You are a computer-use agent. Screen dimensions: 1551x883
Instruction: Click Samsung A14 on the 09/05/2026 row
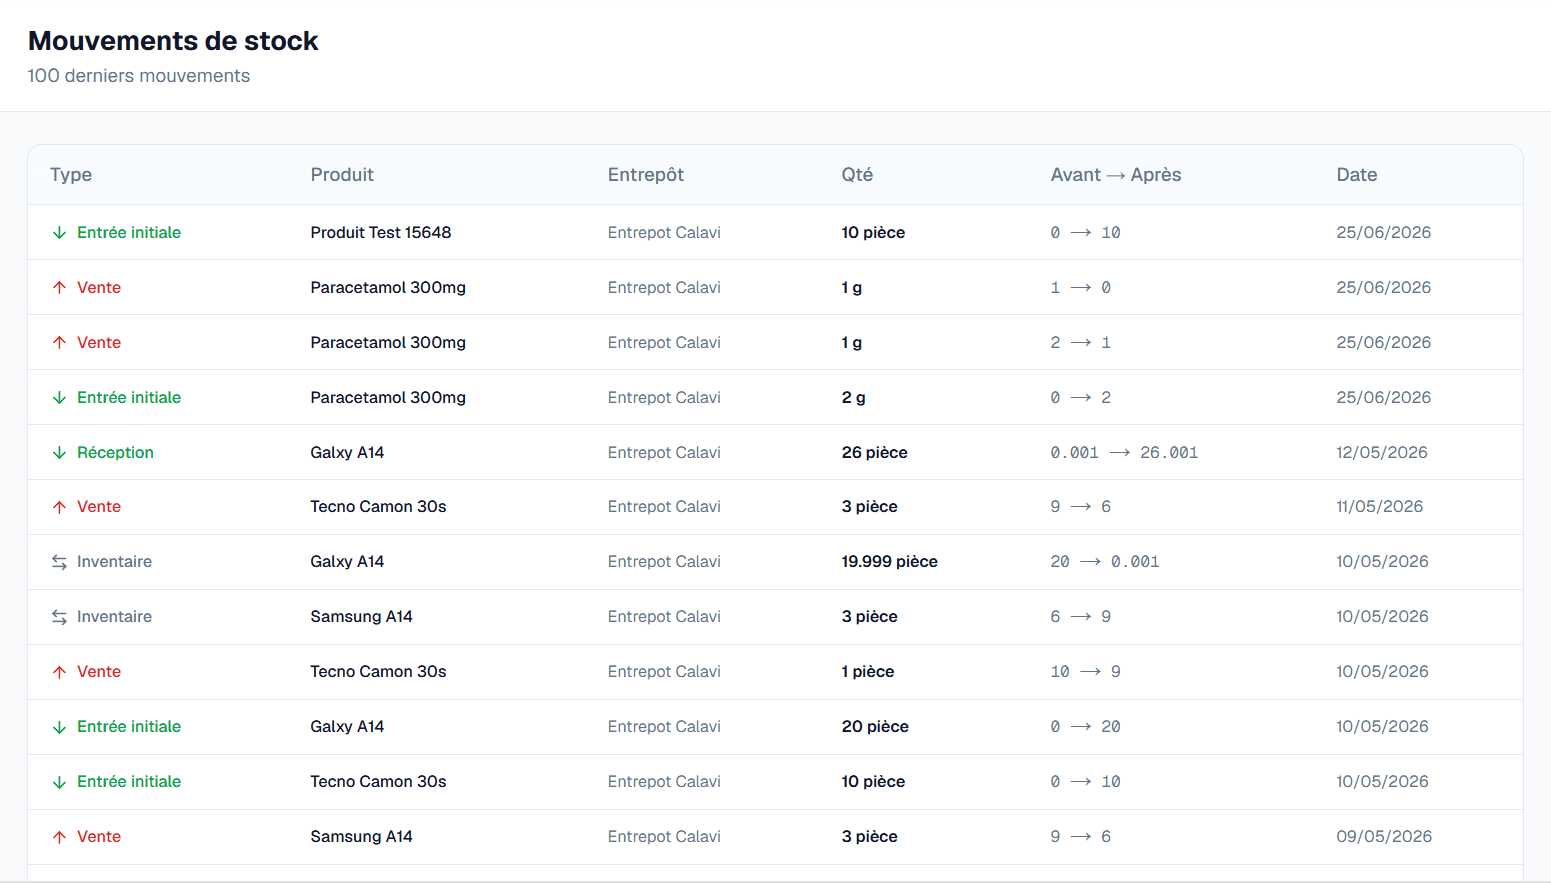pyautogui.click(x=361, y=836)
